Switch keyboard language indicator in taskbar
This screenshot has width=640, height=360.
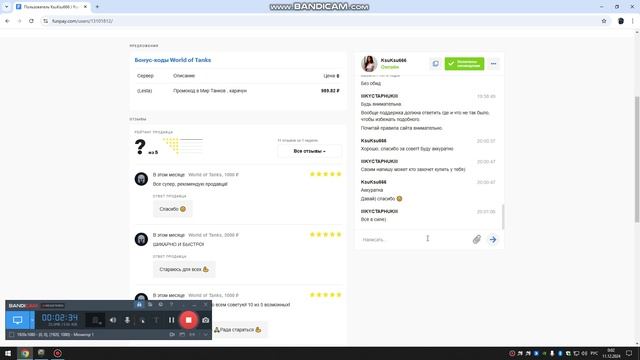click(x=594, y=353)
